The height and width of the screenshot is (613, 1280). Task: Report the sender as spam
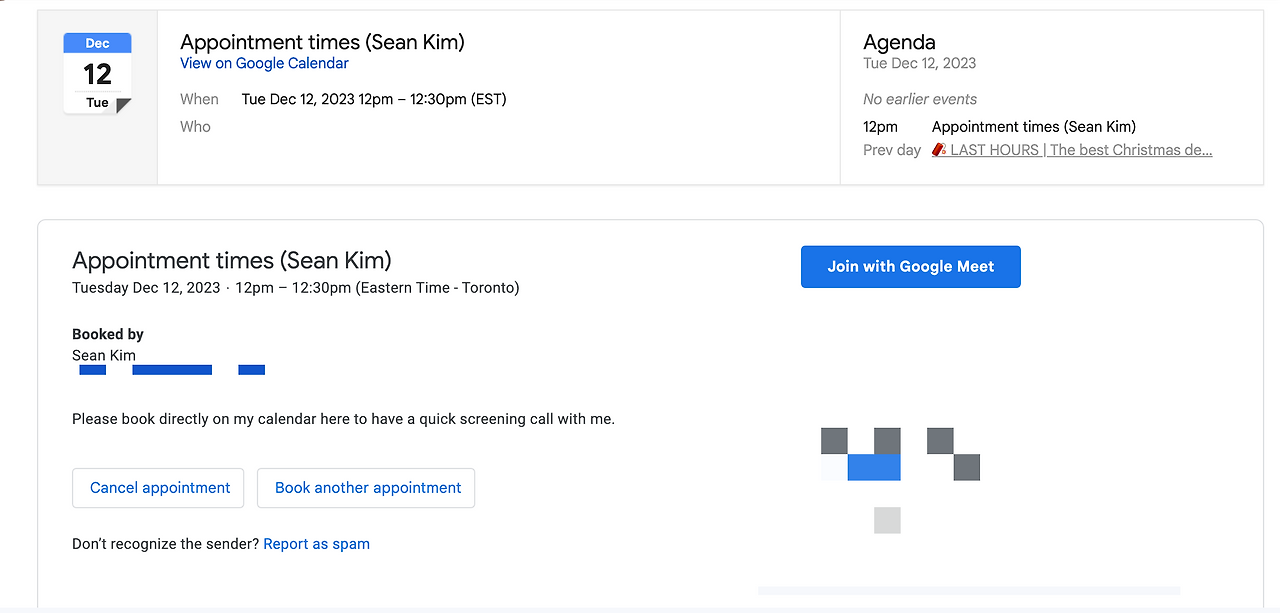(x=316, y=544)
